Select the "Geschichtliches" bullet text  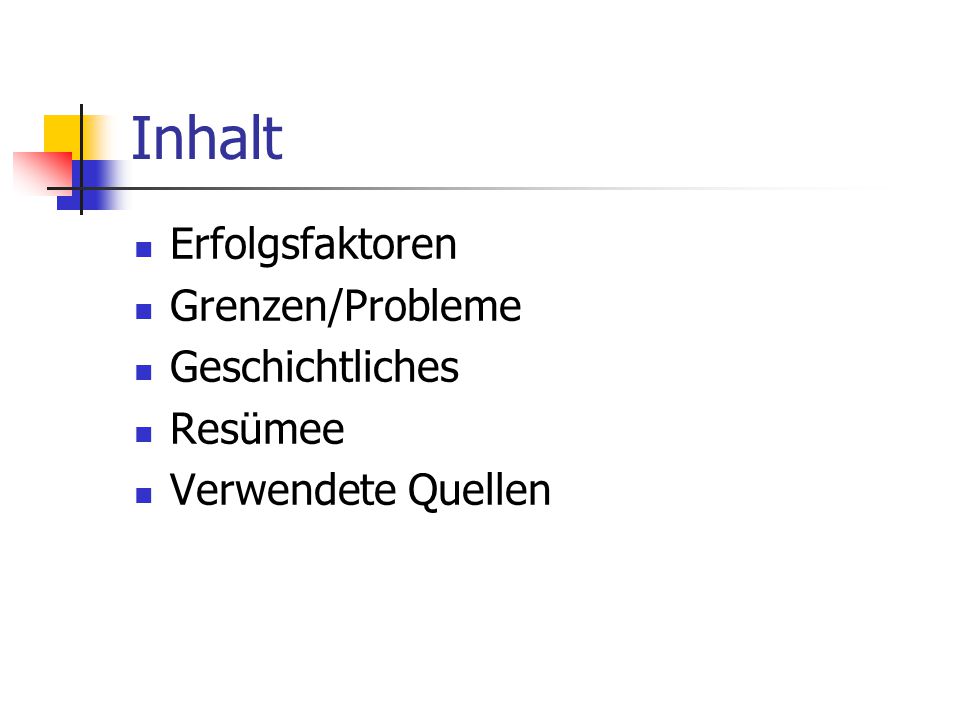pyautogui.click(x=314, y=367)
